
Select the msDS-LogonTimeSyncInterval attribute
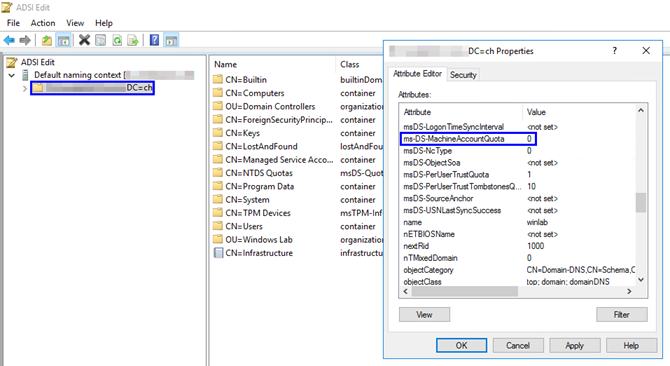517,127
